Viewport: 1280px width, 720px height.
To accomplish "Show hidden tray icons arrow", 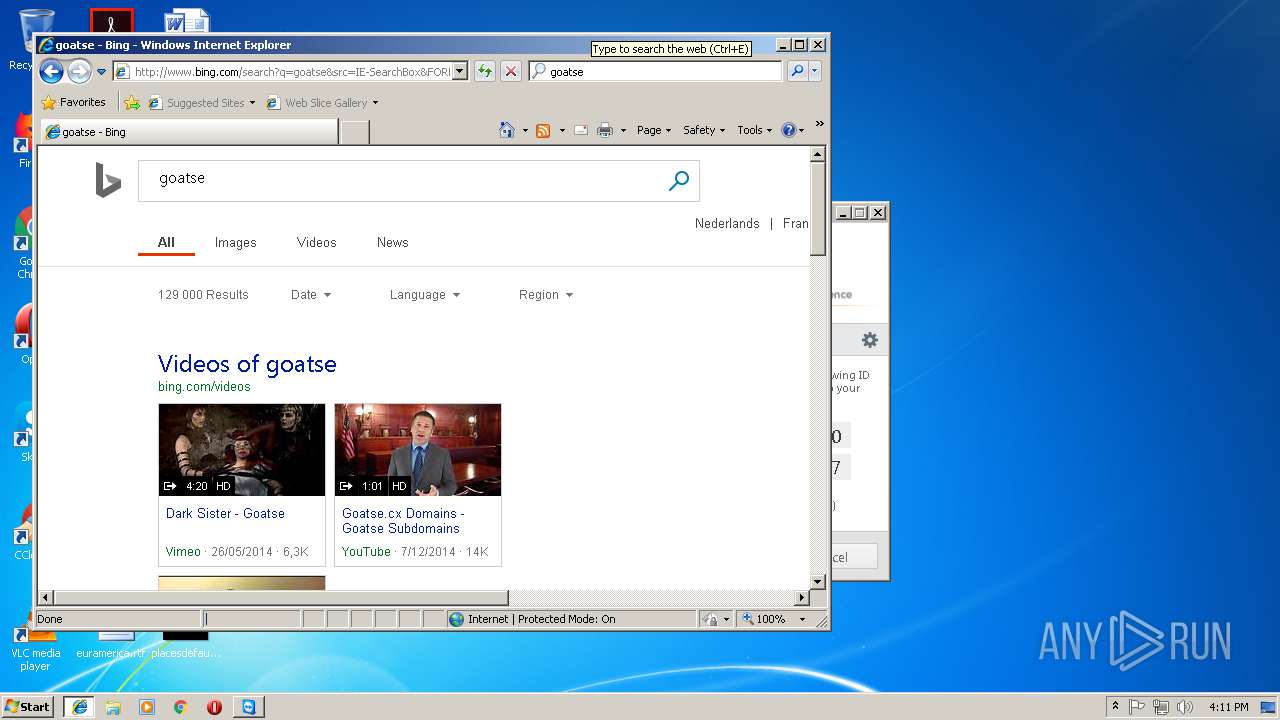I will tap(1115, 707).
